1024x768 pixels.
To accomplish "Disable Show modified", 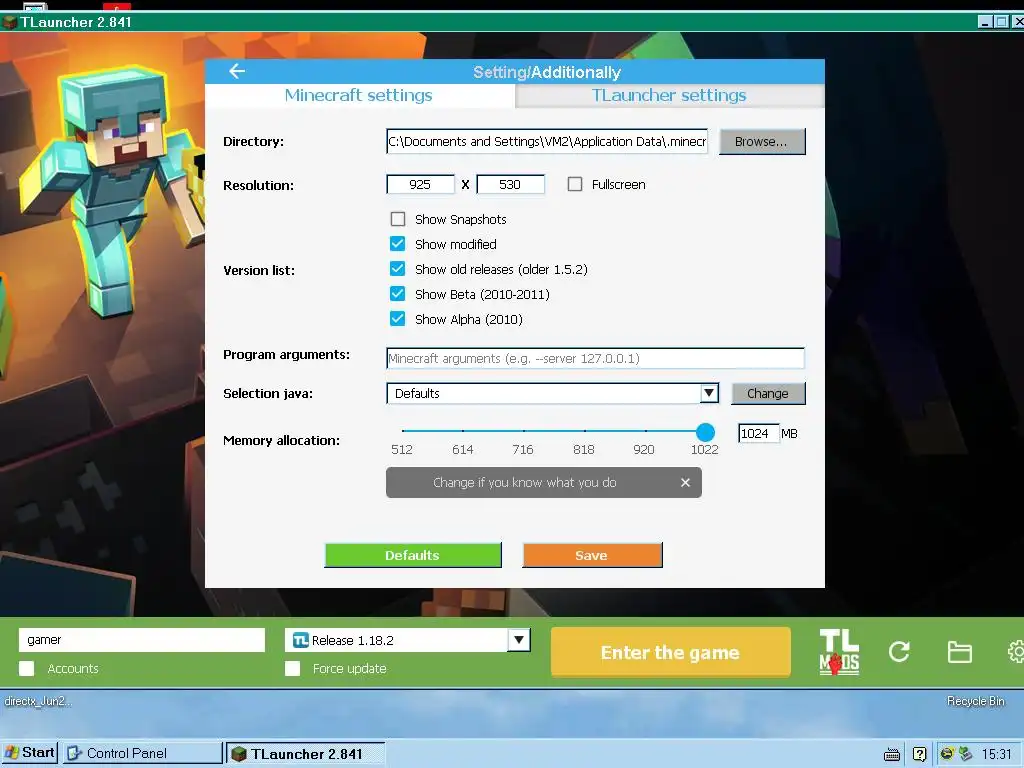I will tap(398, 244).
